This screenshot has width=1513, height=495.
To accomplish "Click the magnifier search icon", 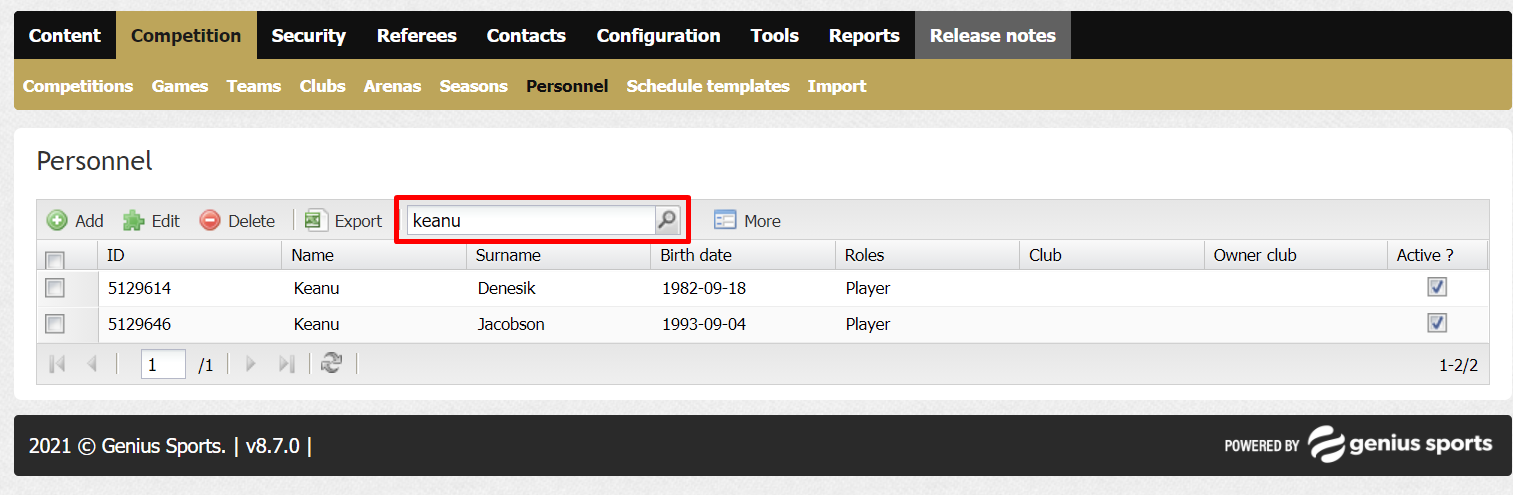I will (x=667, y=220).
